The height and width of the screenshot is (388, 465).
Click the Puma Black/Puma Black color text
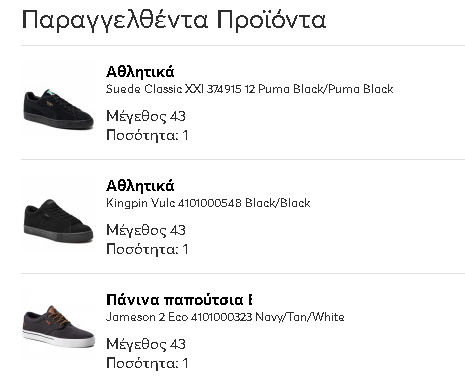(x=326, y=89)
